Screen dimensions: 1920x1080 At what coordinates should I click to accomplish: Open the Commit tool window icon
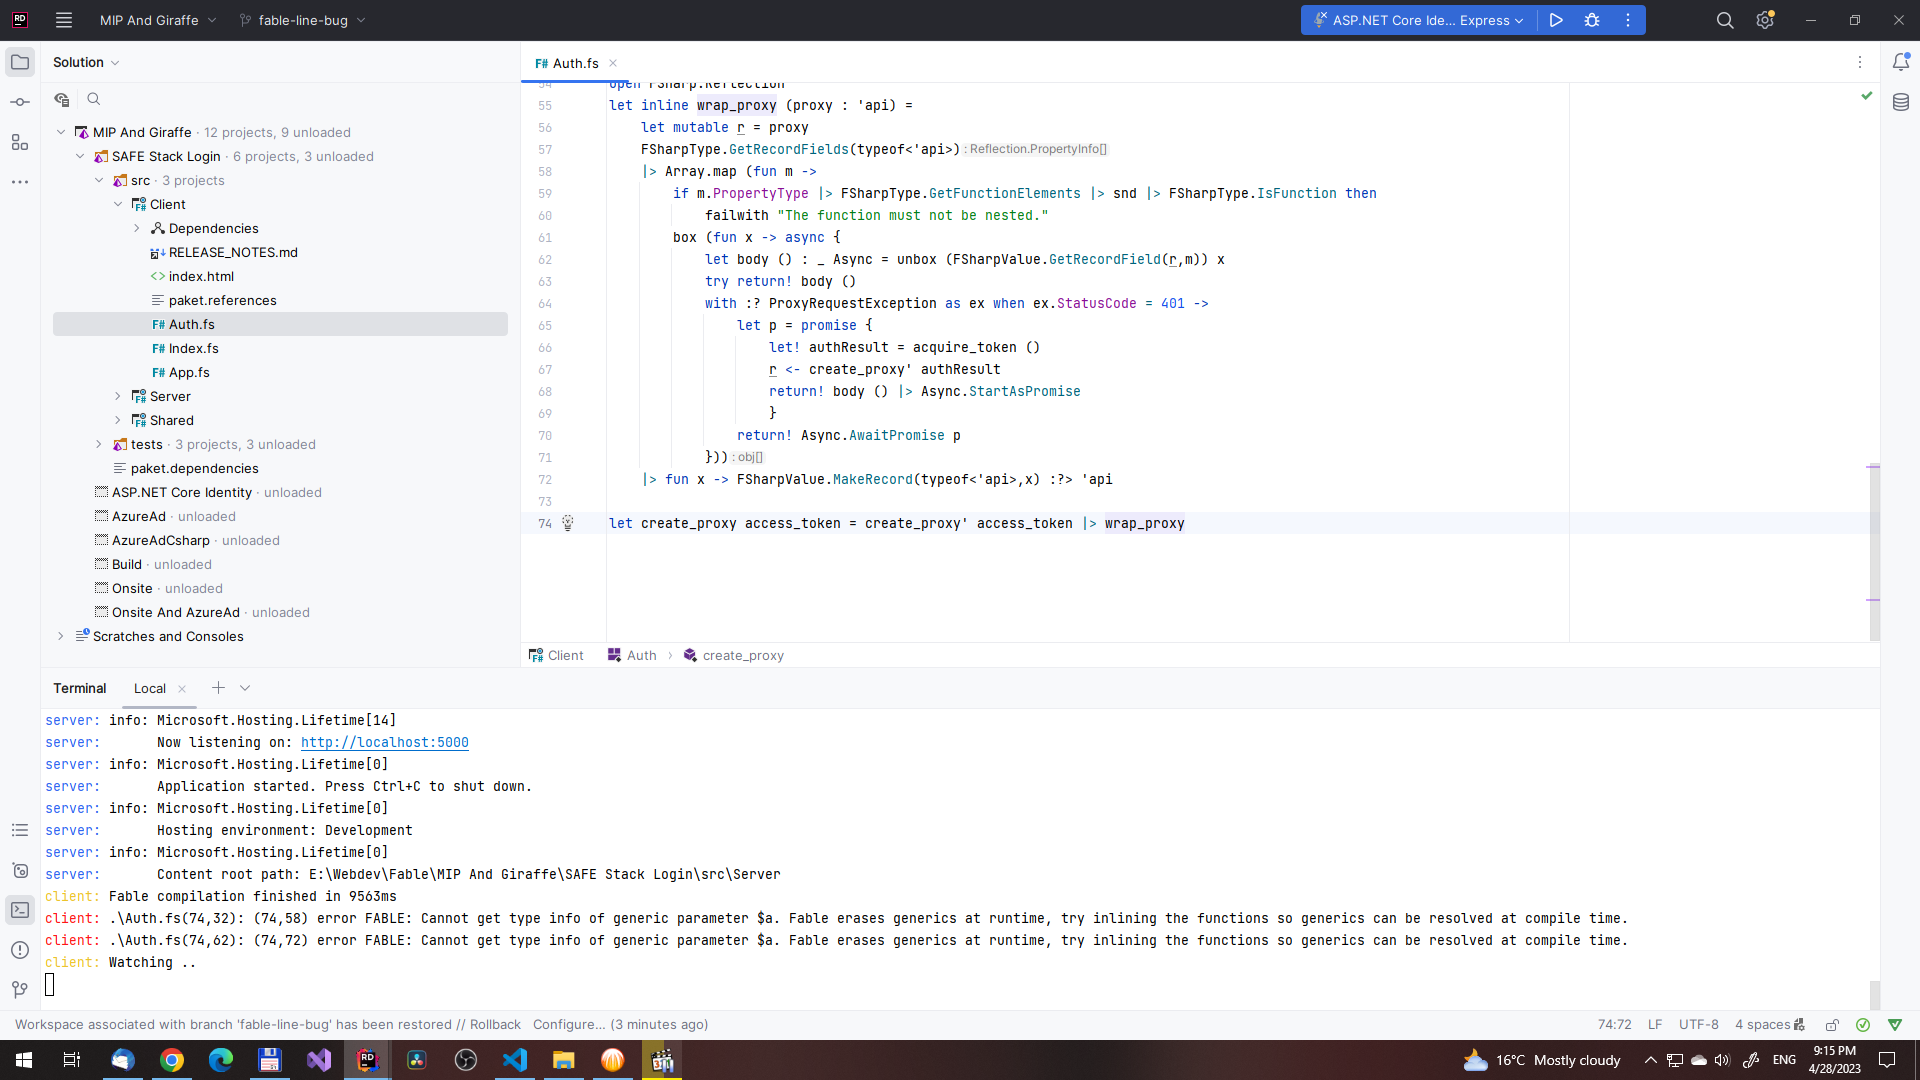tap(20, 101)
